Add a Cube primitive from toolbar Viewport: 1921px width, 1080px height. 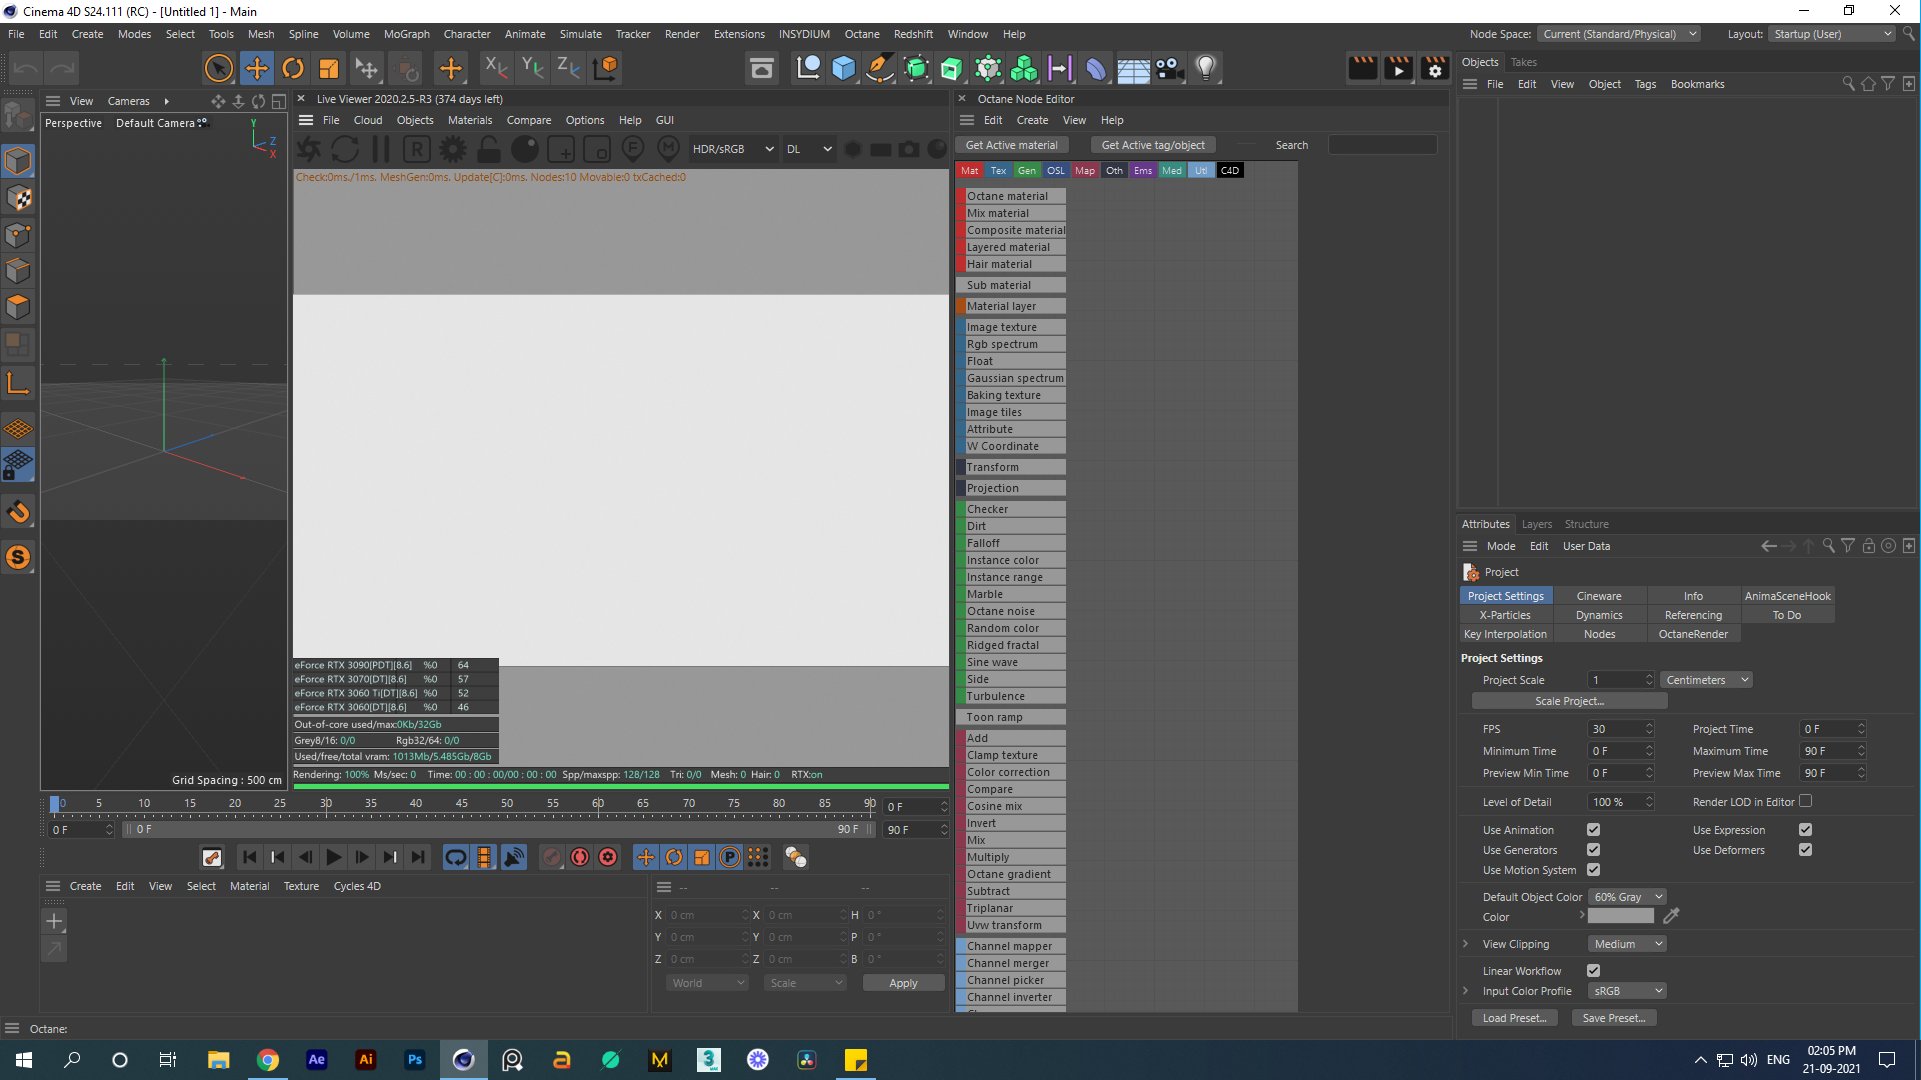point(844,68)
